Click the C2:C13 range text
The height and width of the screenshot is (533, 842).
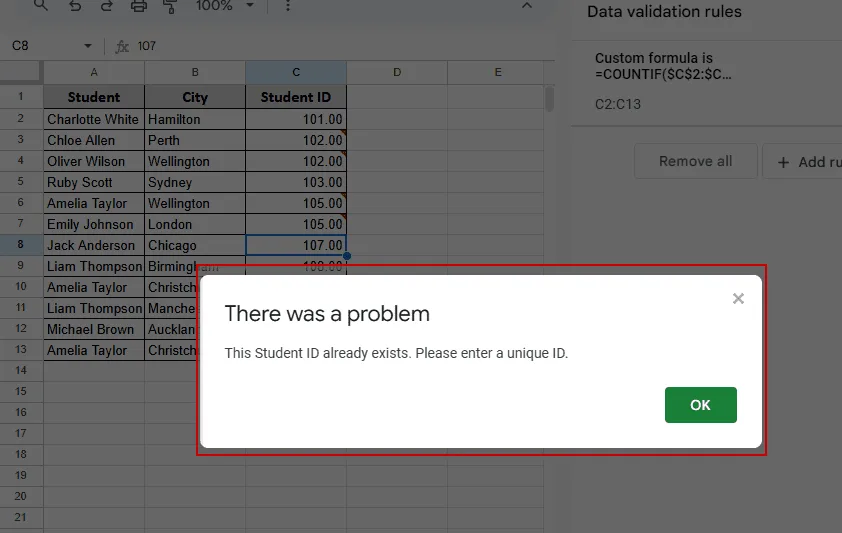[x=618, y=104]
